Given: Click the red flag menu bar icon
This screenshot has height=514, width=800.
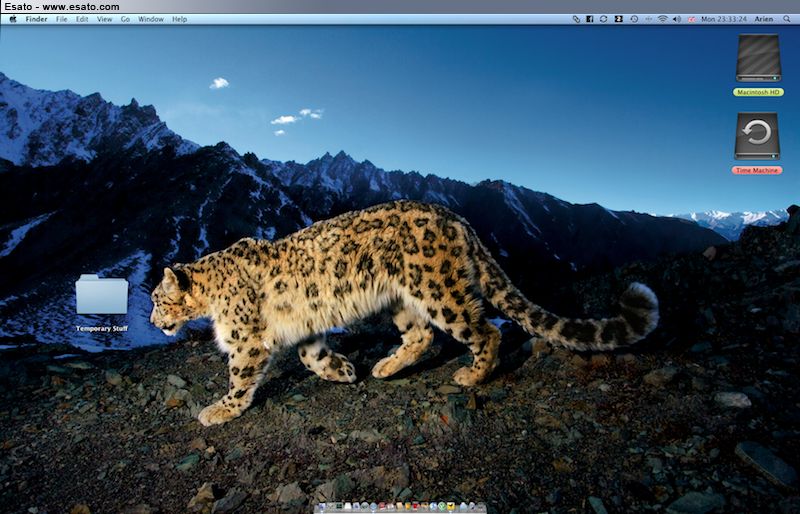Looking at the screenshot, I should pos(692,19).
